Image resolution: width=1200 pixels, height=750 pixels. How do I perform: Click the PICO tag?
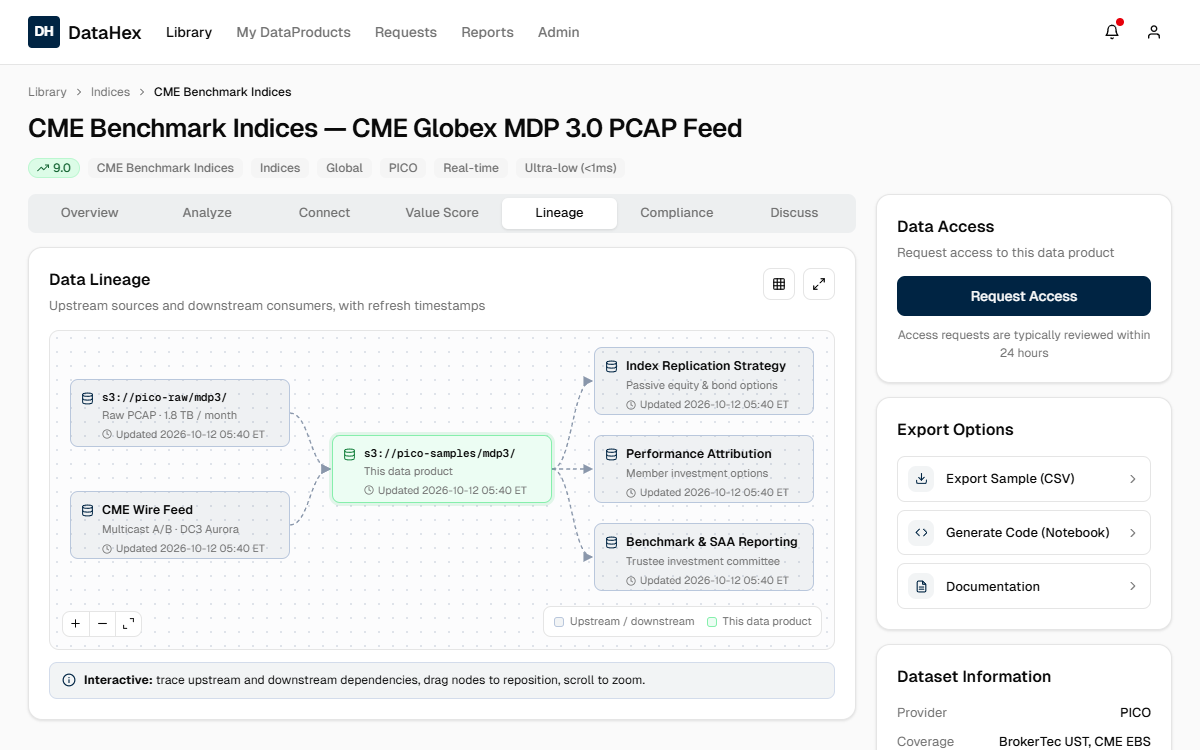403,168
